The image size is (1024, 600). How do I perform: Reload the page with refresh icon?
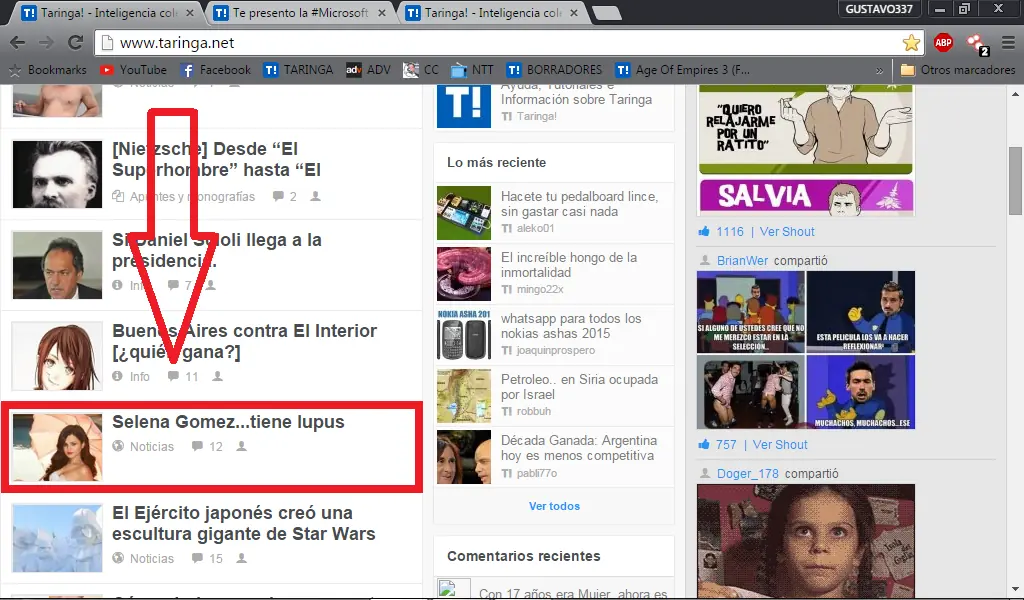(76, 43)
